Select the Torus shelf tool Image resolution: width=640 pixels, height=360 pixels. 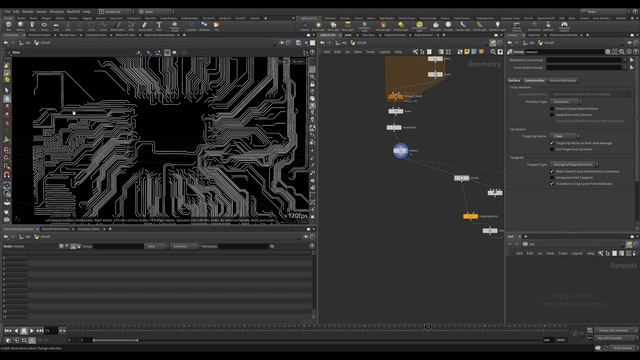[x=44, y=26]
